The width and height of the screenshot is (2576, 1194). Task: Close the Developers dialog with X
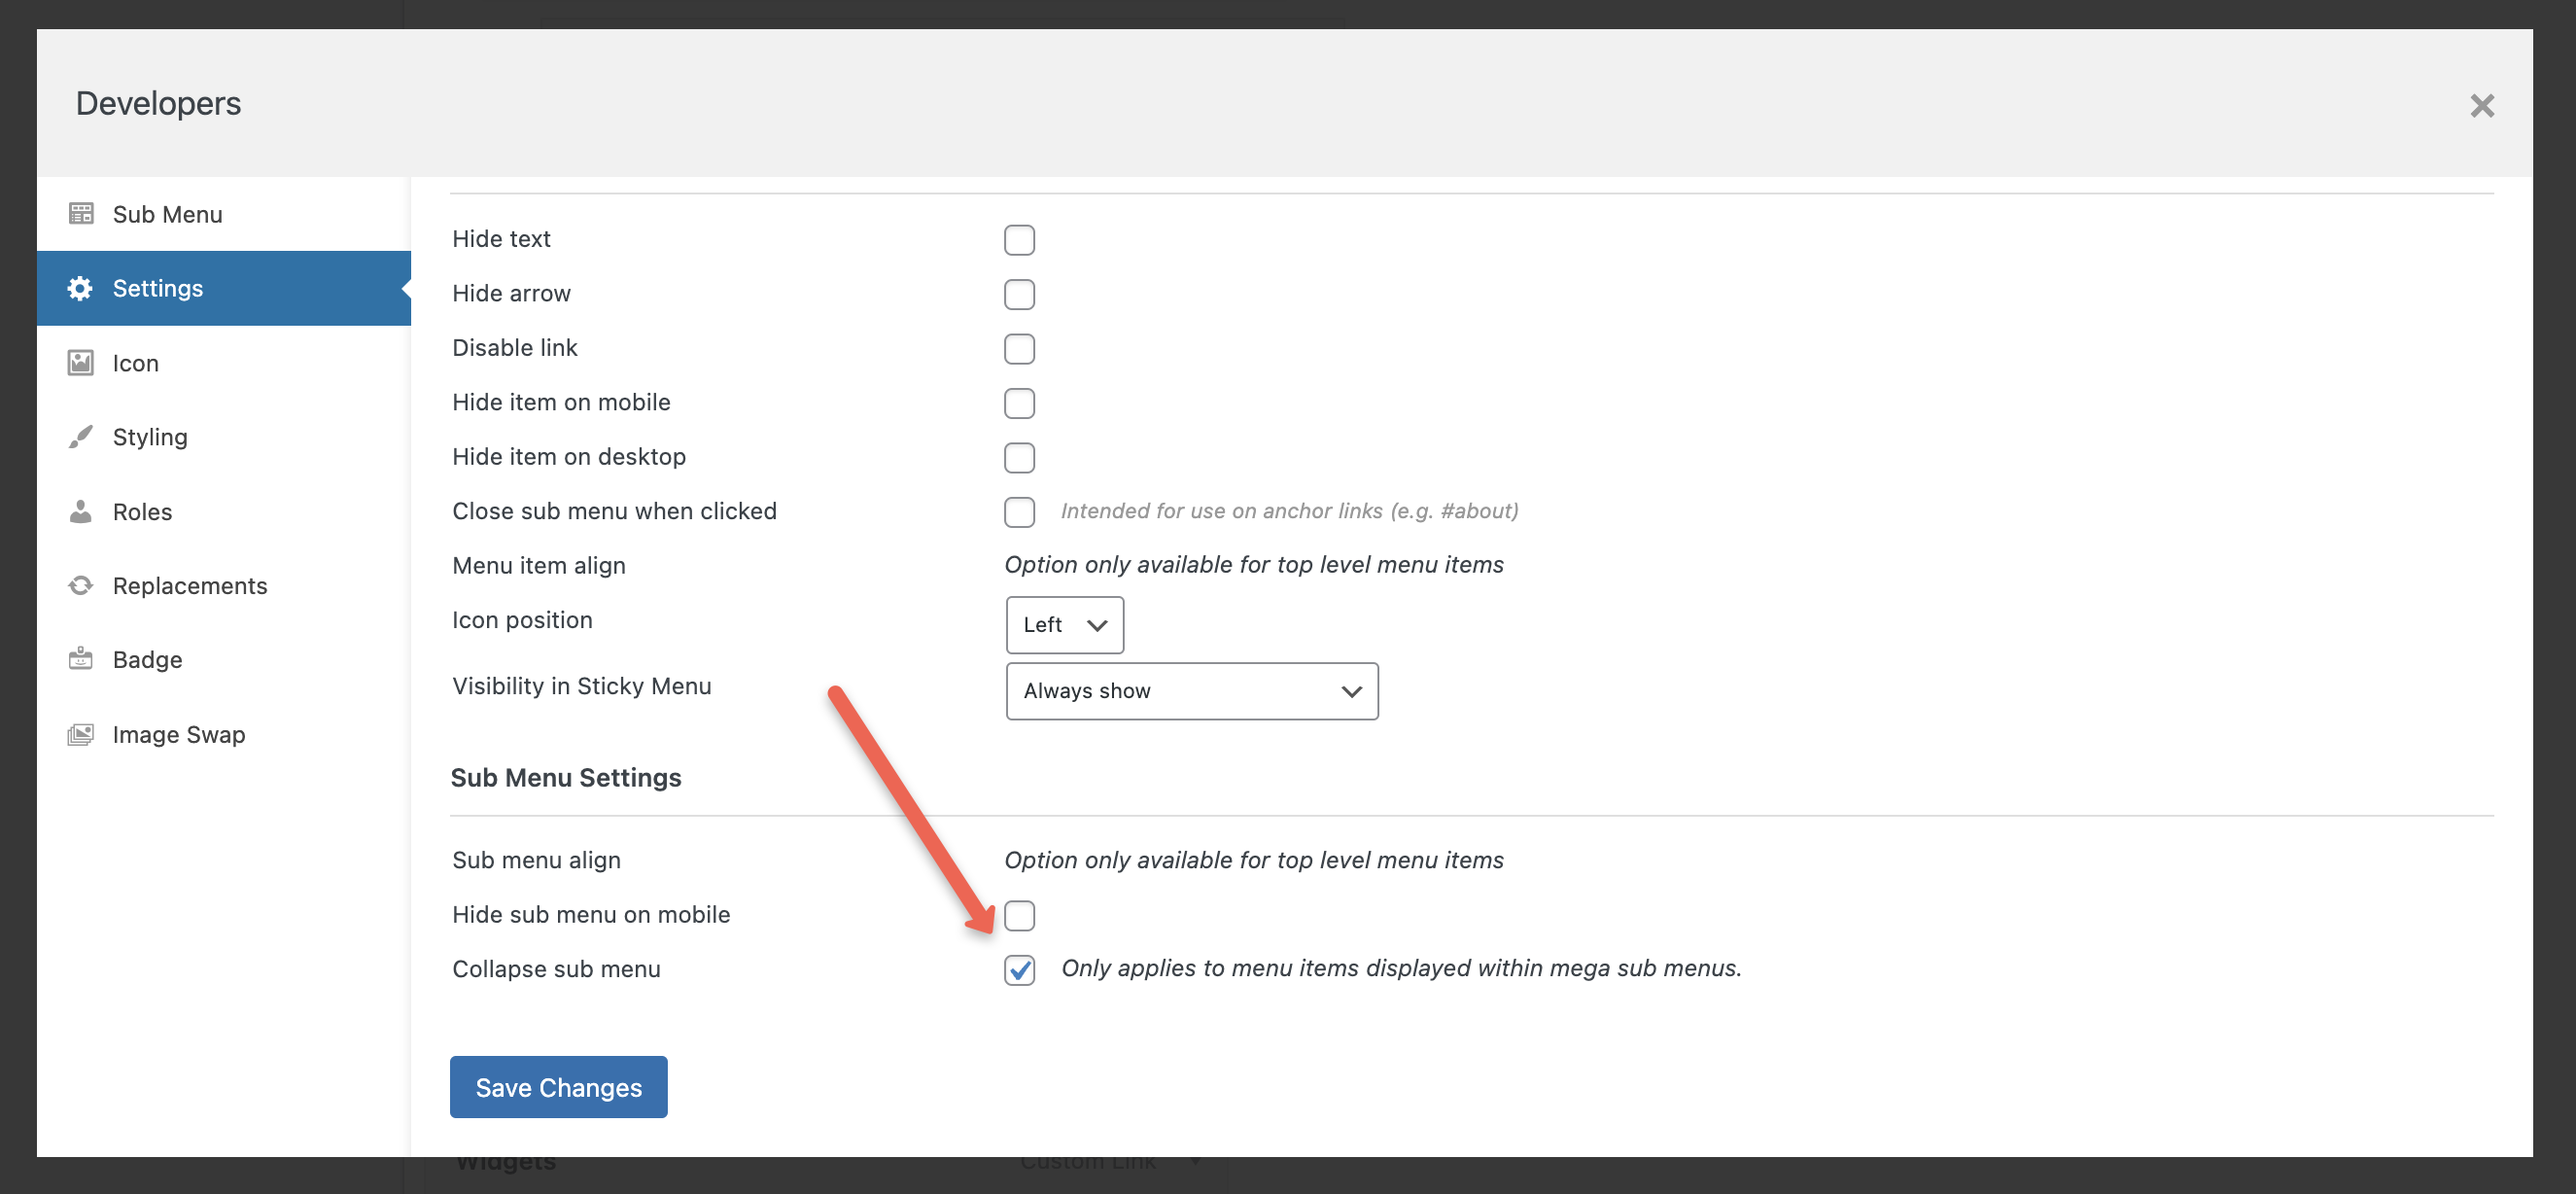point(2481,105)
